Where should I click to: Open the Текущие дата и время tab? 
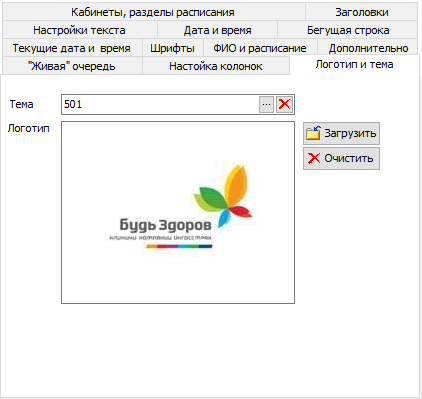click(x=72, y=48)
